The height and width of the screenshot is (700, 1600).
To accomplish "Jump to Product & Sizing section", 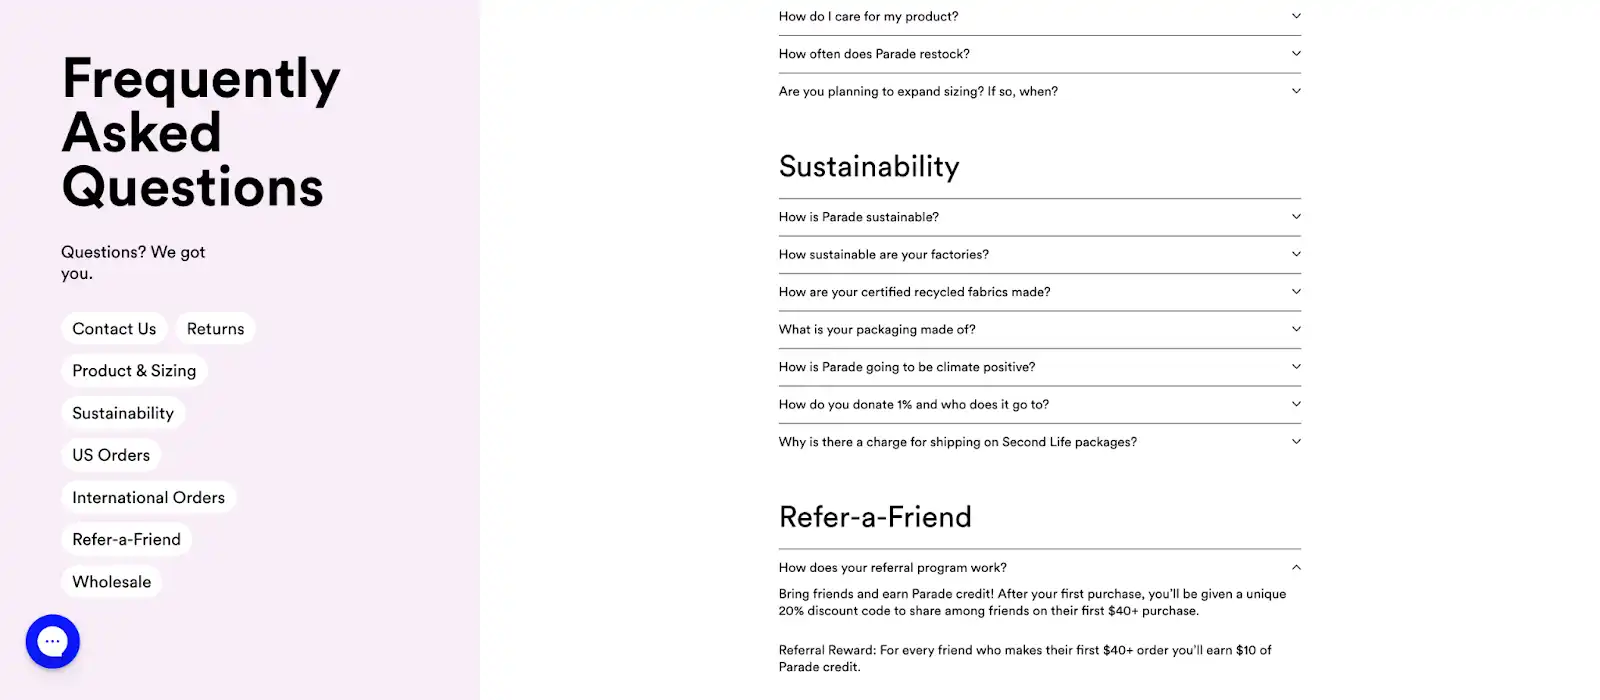I will click(134, 371).
